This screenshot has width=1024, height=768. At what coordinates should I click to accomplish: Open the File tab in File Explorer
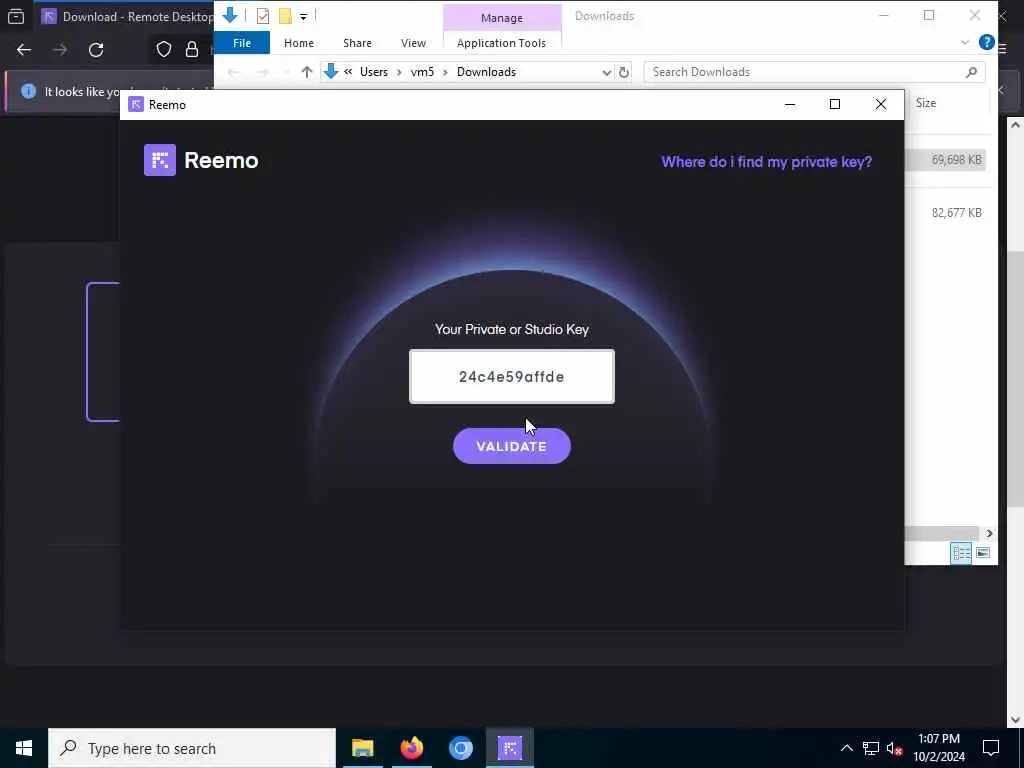[242, 43]
